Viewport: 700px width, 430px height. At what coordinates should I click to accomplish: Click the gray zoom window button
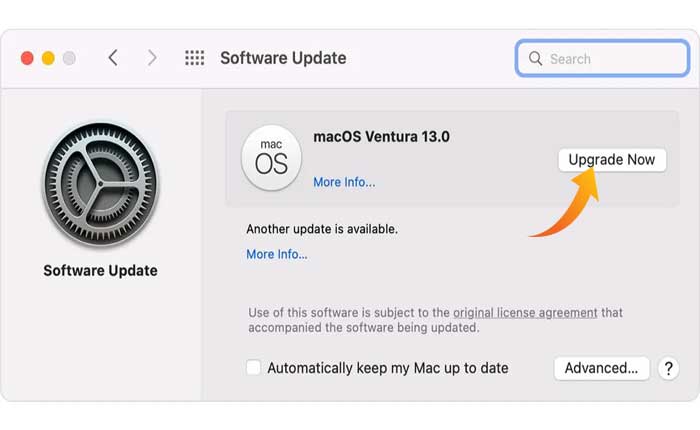[69, 59]
